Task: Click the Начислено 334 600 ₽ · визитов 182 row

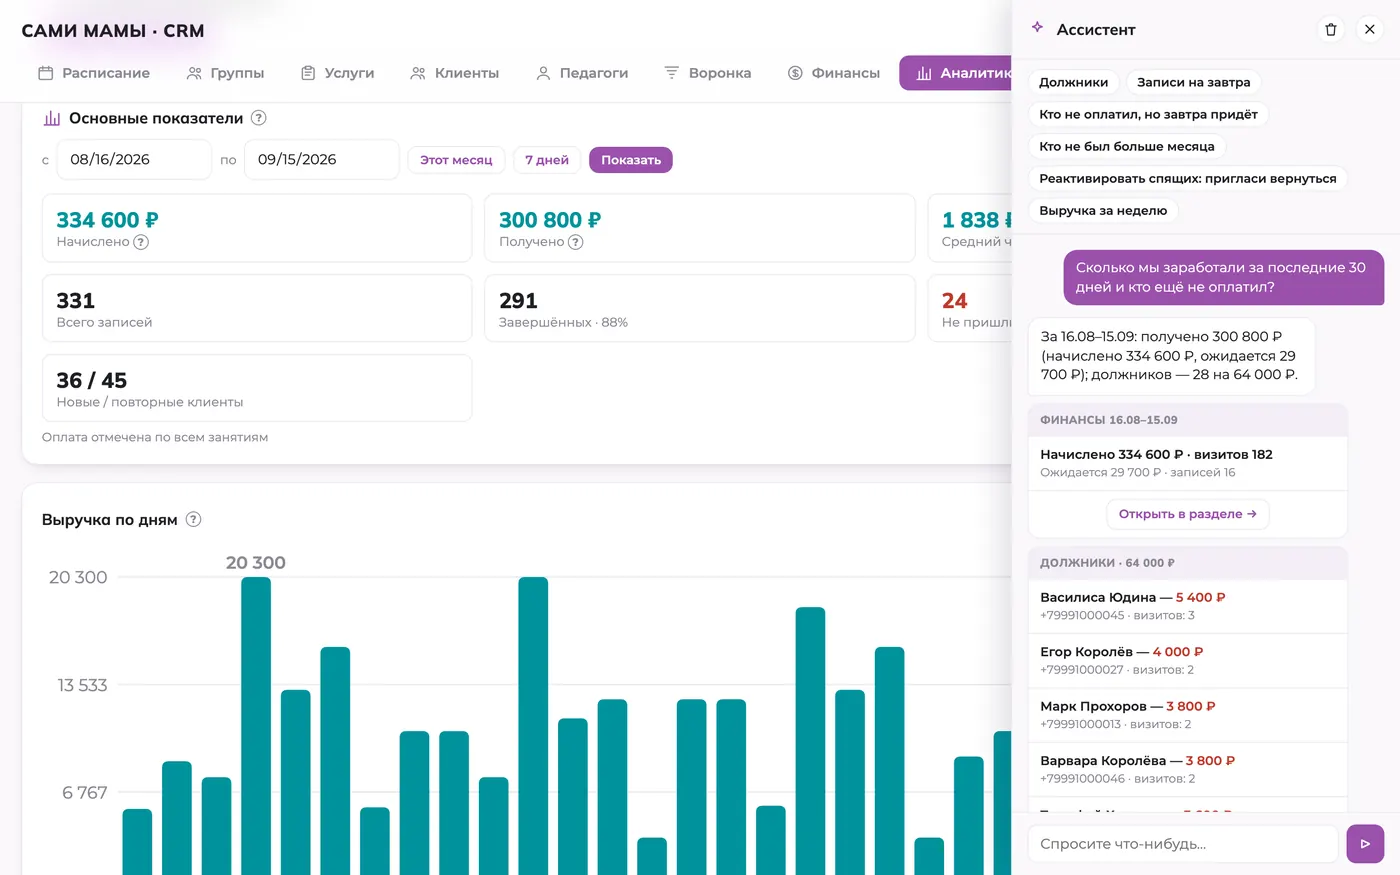Action: tap(1188, 463)
